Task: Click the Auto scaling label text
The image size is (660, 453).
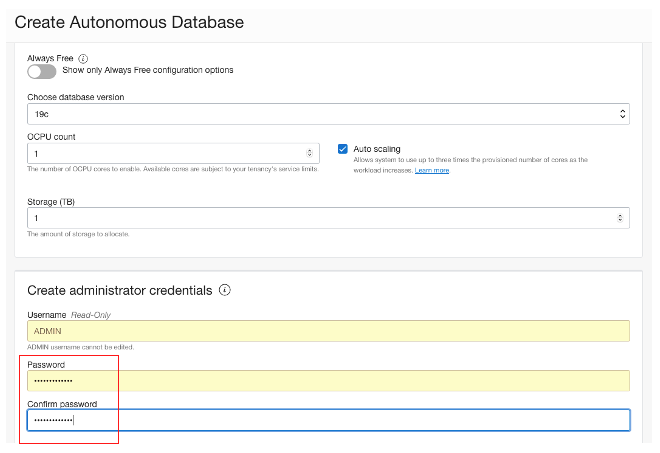Action: pyautogui.click(x=377, y=149)
